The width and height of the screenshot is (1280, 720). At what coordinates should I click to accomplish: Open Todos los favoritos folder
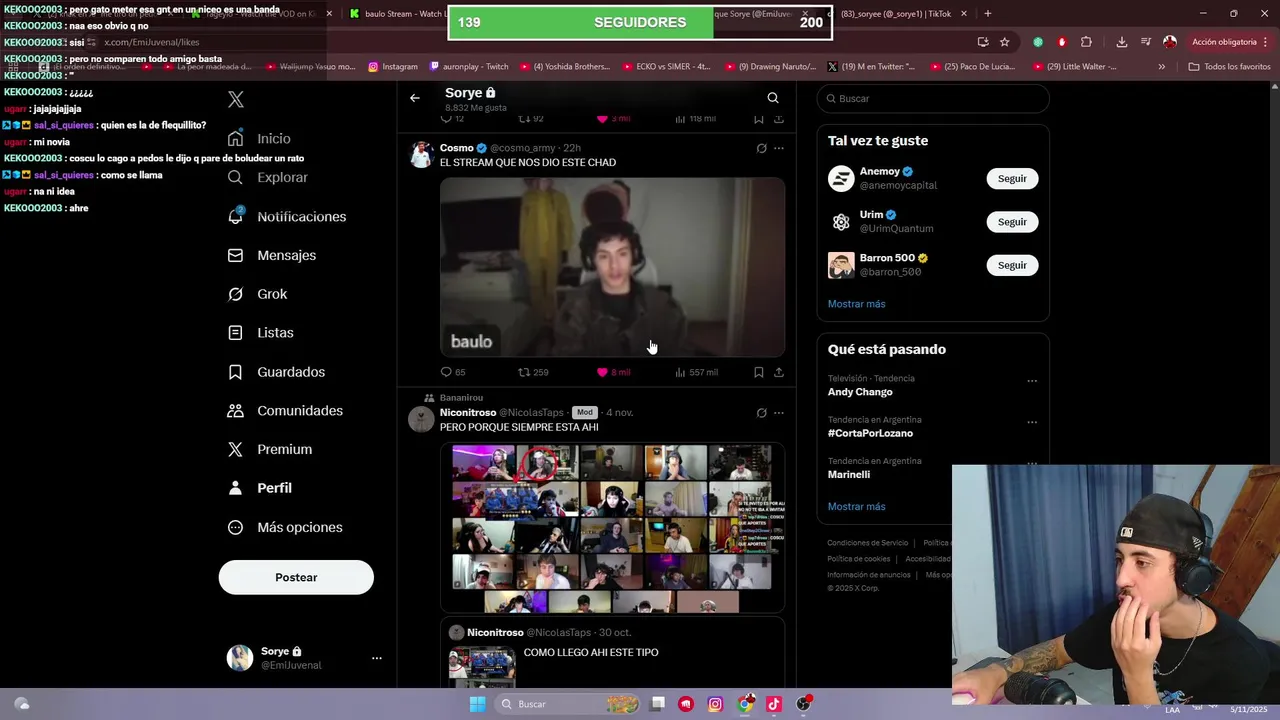click(x=1229, y=67)
